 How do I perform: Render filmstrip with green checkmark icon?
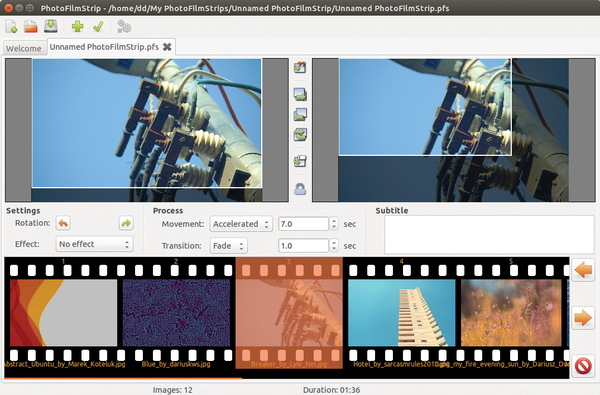[x=98, y=26]
